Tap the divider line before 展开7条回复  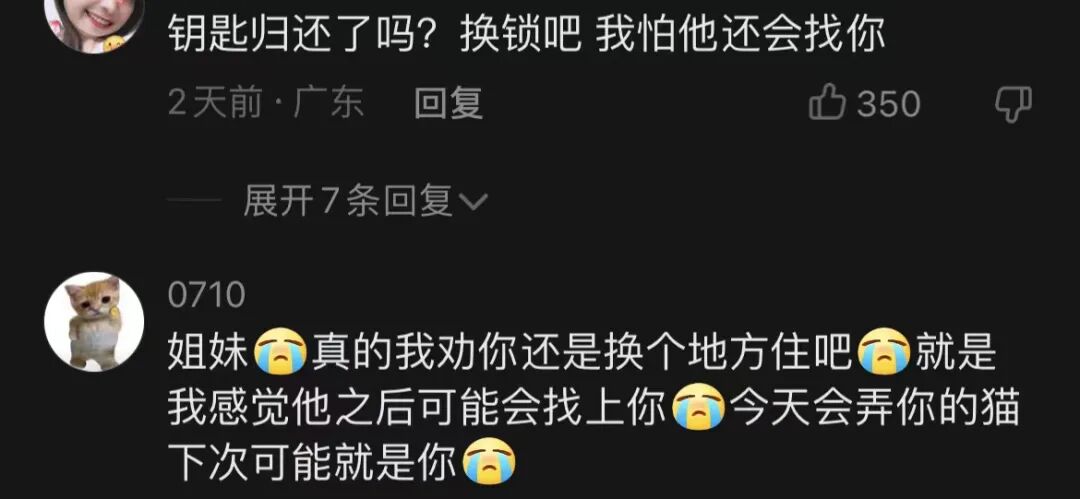tap(194, 202)
